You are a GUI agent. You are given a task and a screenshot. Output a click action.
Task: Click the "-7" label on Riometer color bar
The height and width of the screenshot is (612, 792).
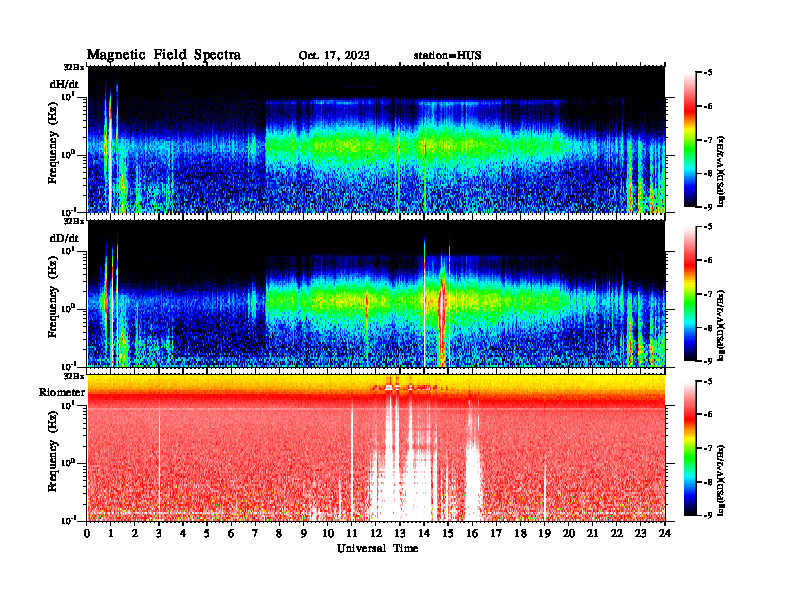(708, 448)
